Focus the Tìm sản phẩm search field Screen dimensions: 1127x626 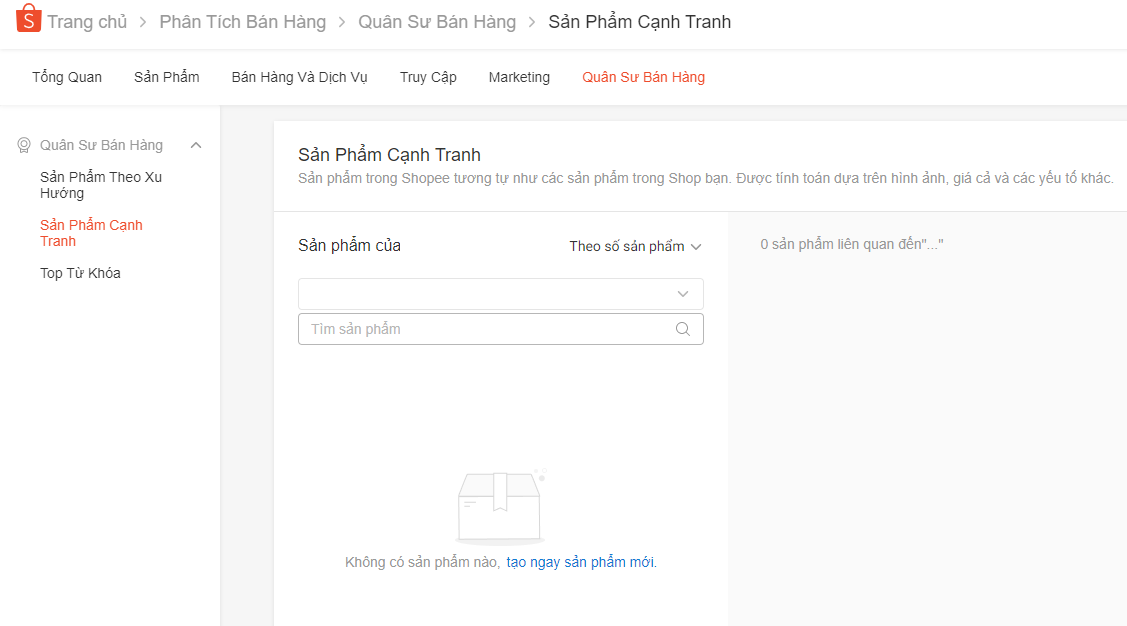point(485,329)
